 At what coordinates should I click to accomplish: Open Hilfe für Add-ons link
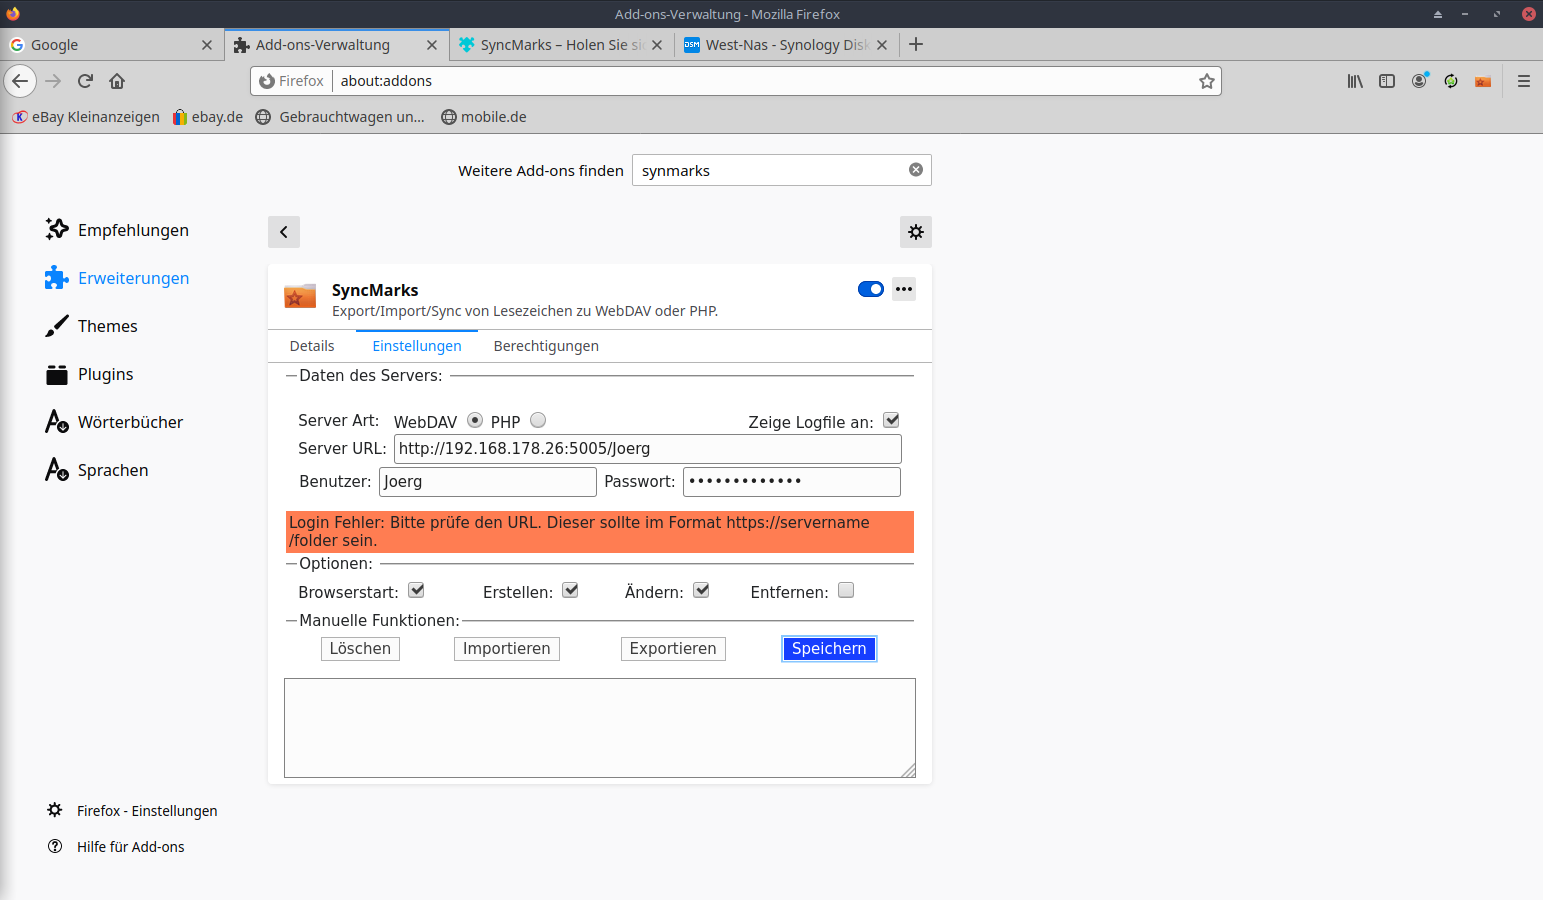tap(116, 847)
